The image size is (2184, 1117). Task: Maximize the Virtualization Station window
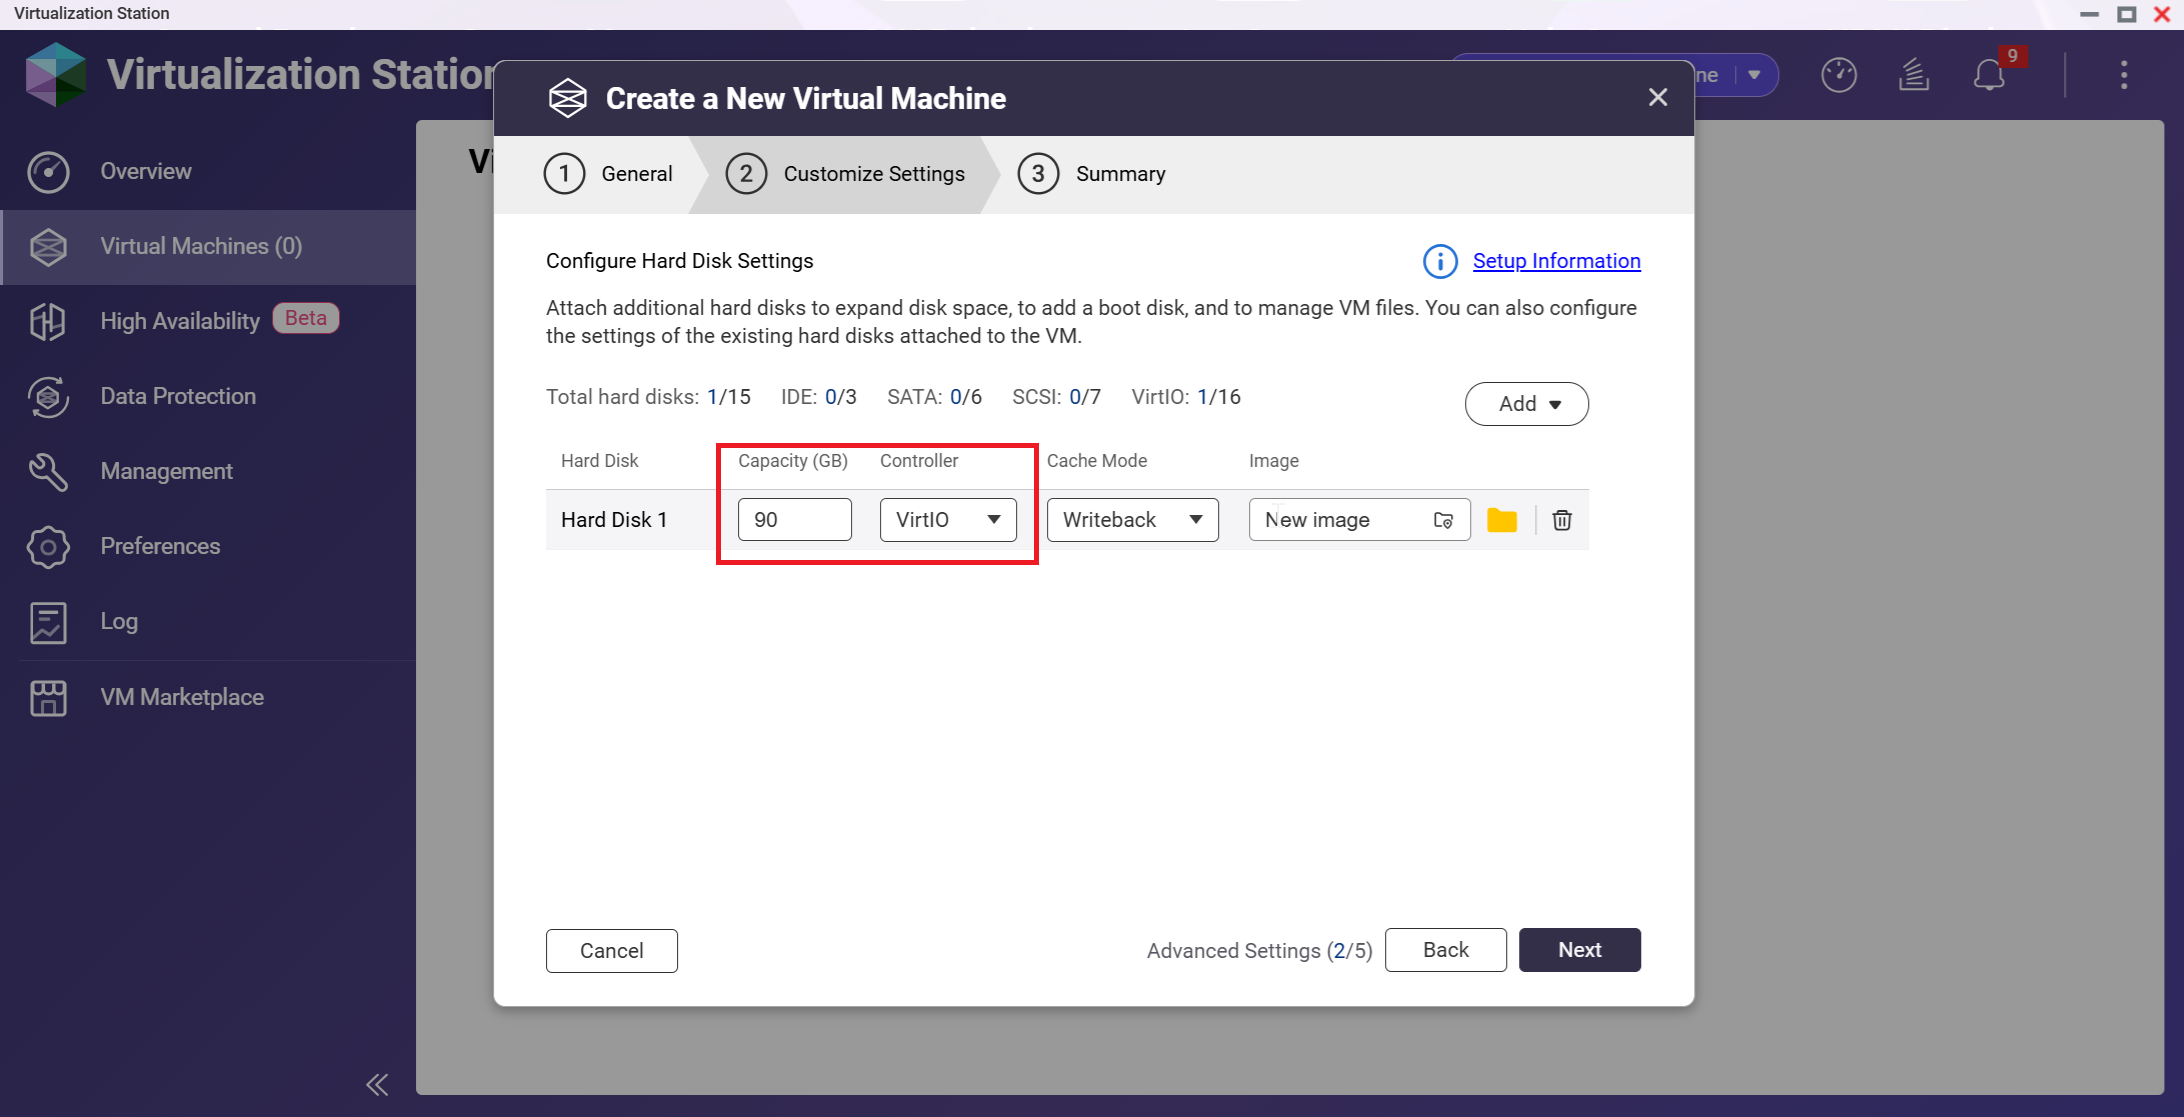pos(2127,14)
